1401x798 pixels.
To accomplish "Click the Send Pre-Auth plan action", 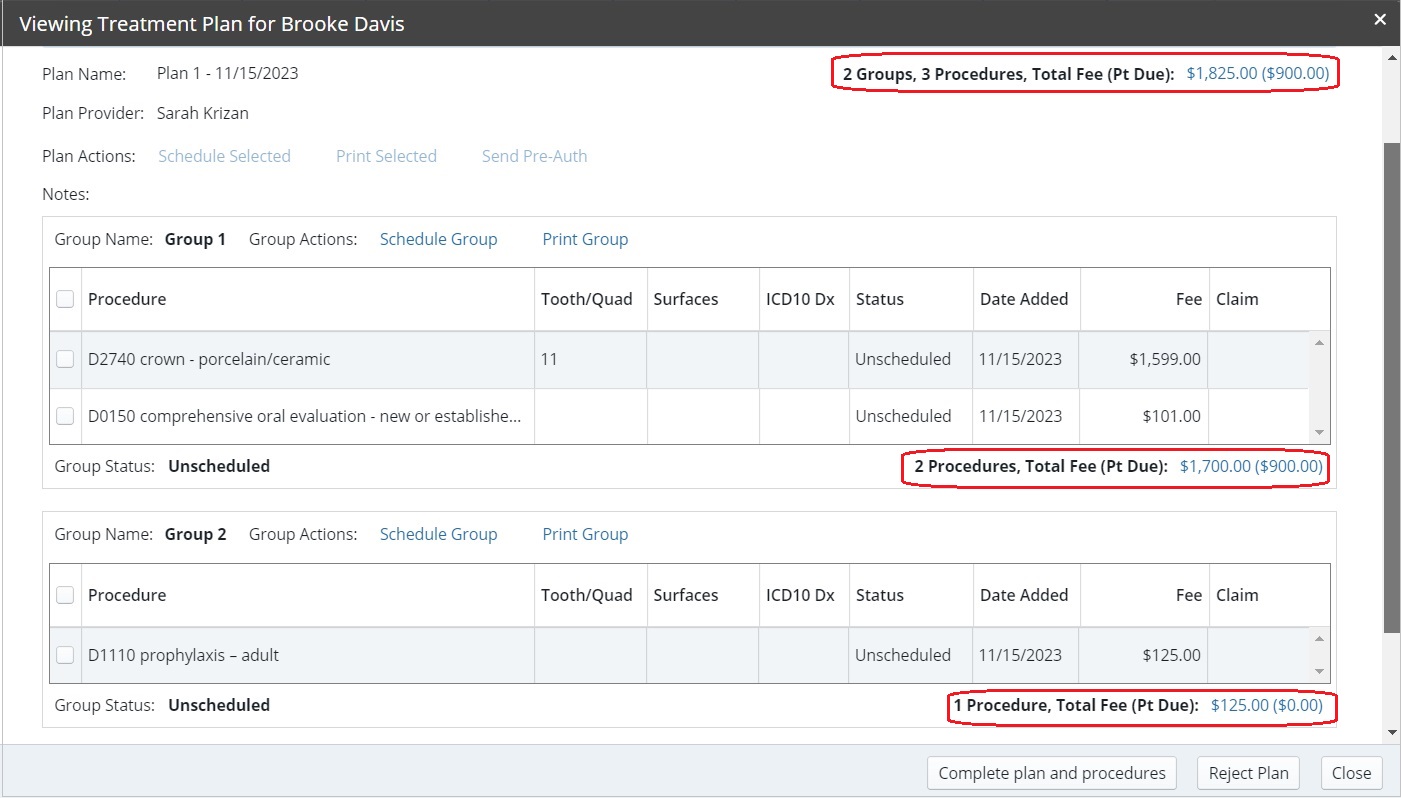I will pyautogui.click(x=534, y=156).
